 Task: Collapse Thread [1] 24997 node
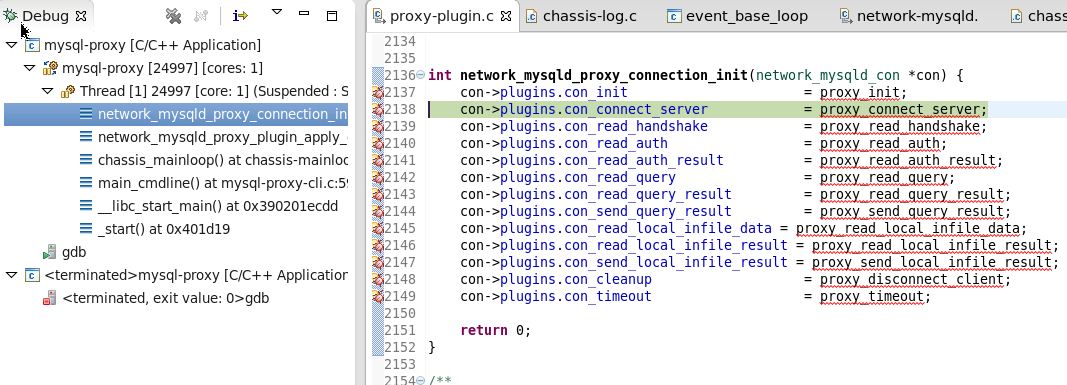coord(47,90)
